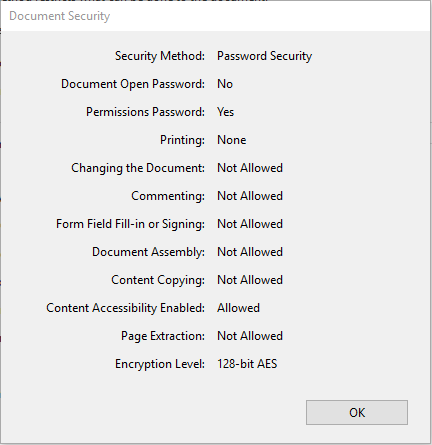
Task: Select the None value beside Printing
Action: (232, 140)
